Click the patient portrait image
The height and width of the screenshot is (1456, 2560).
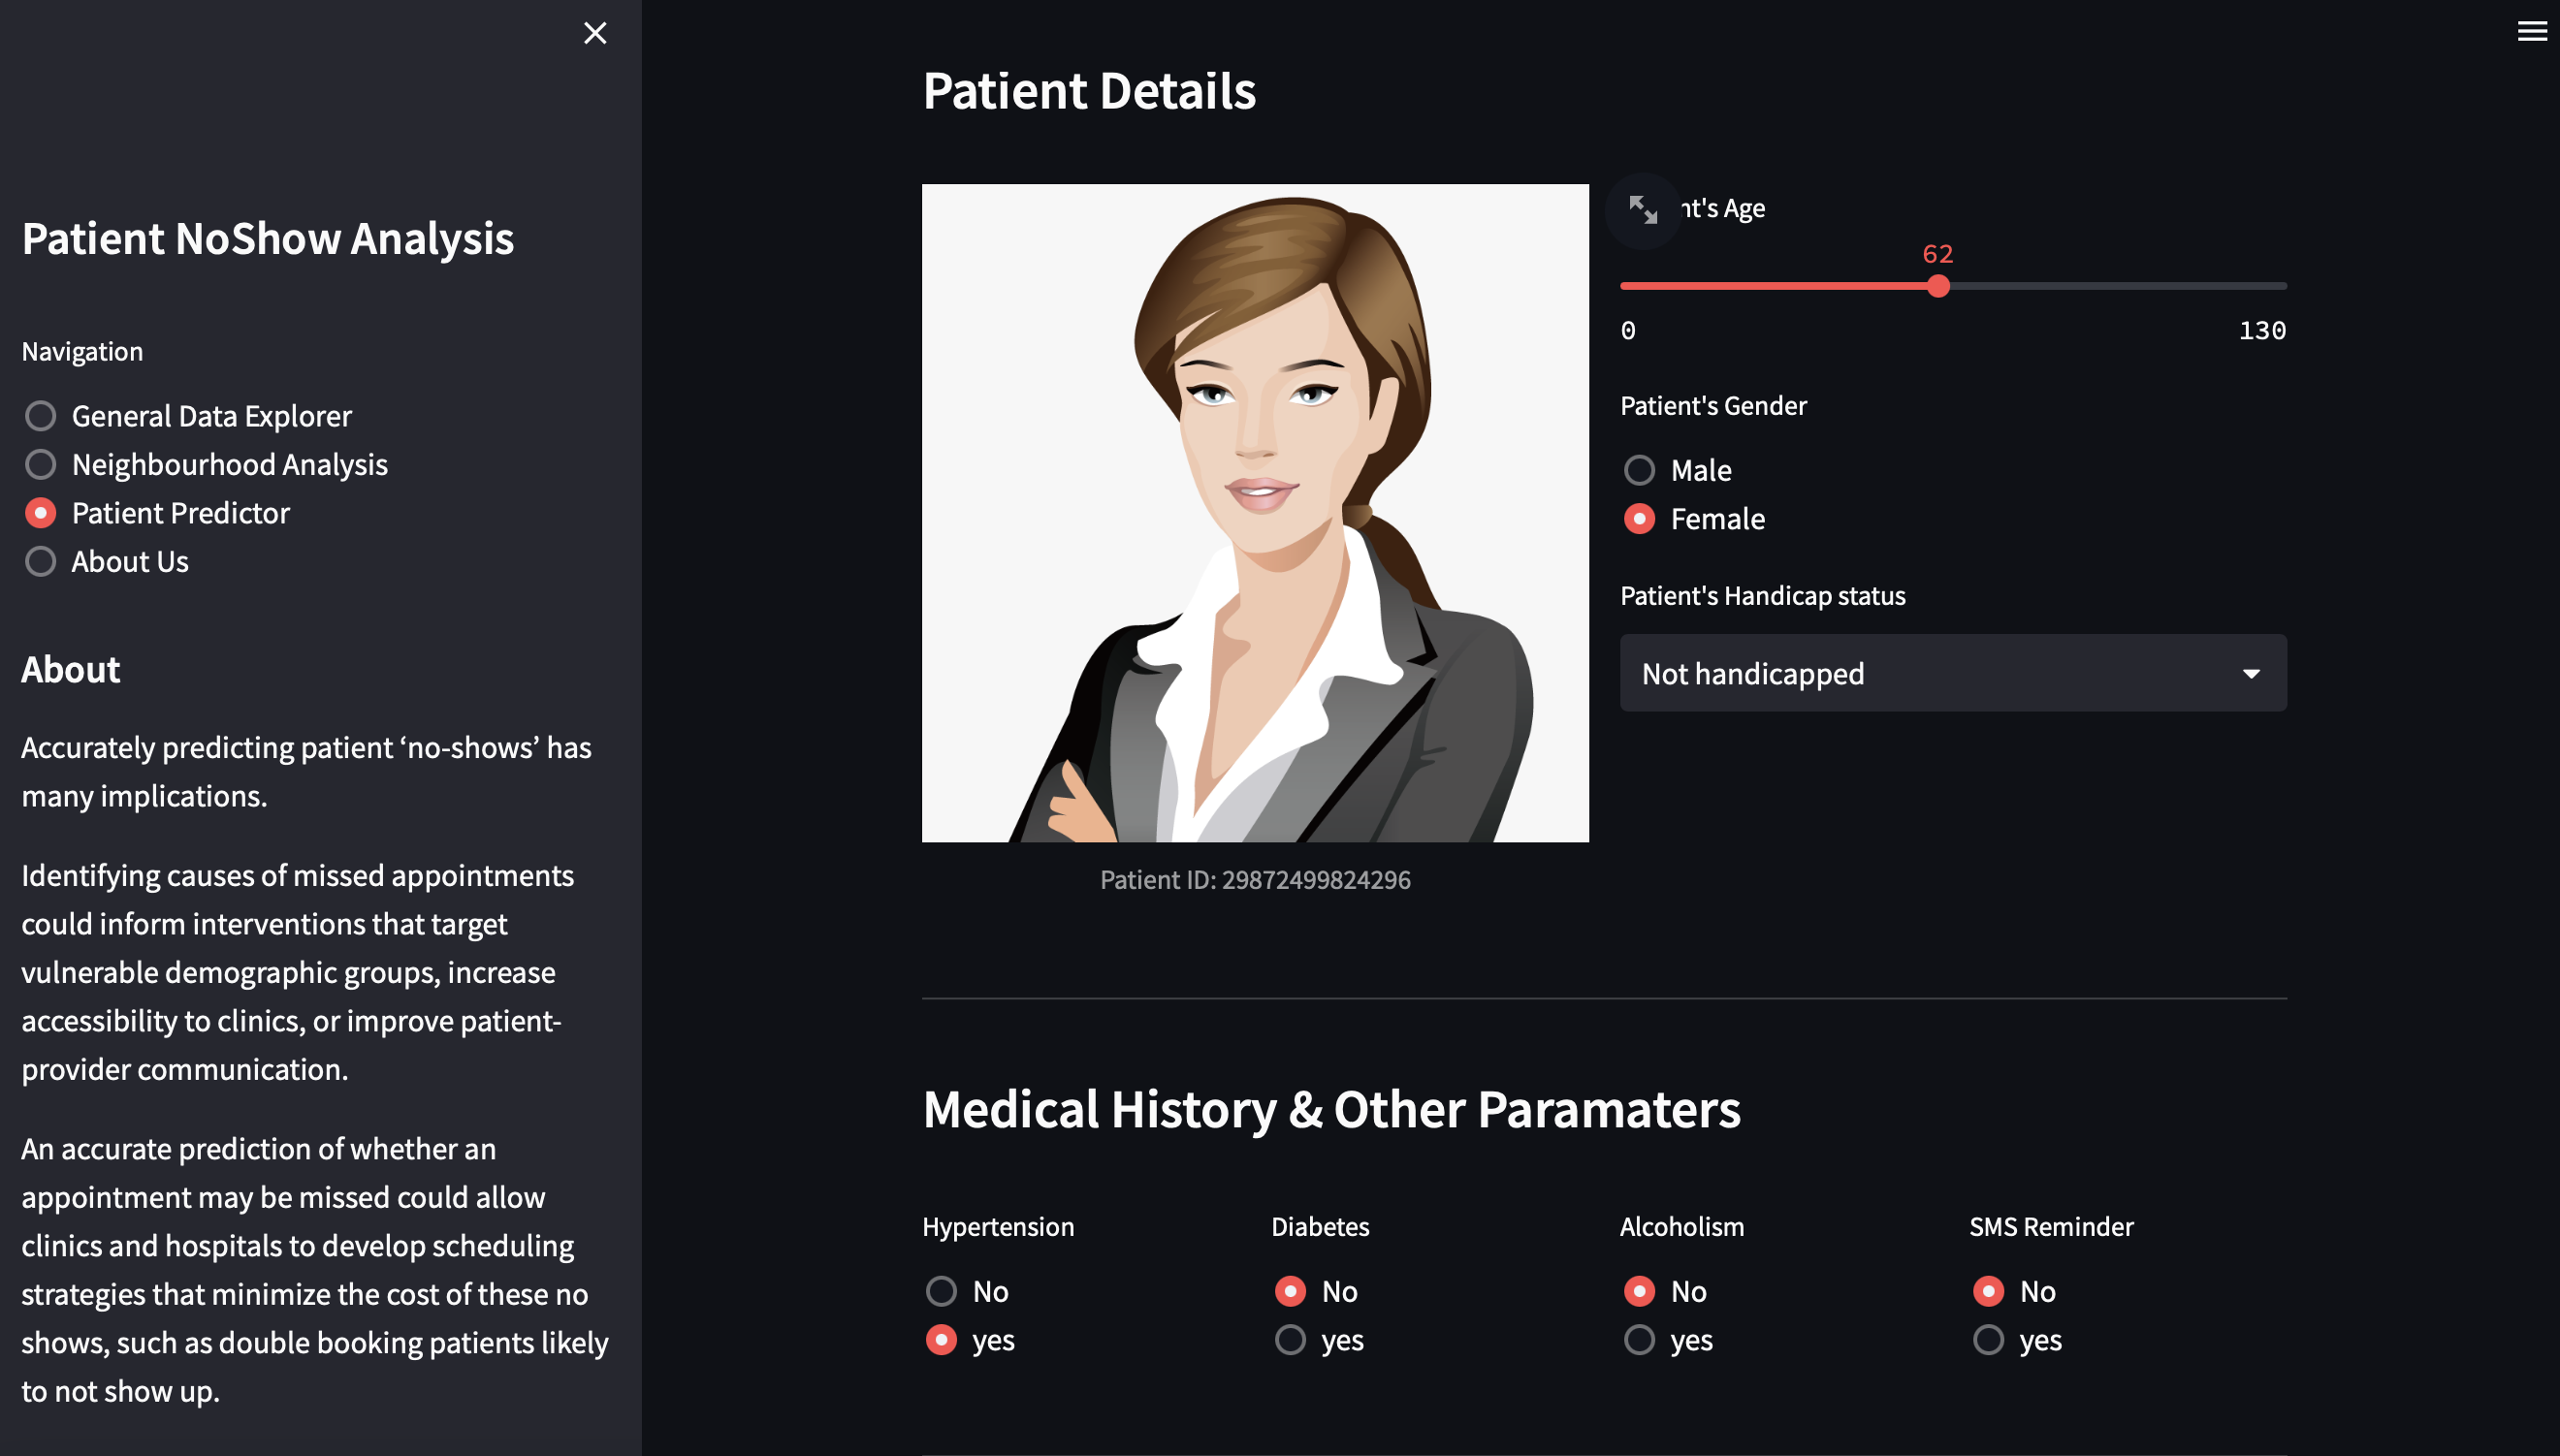[1255, 512]
